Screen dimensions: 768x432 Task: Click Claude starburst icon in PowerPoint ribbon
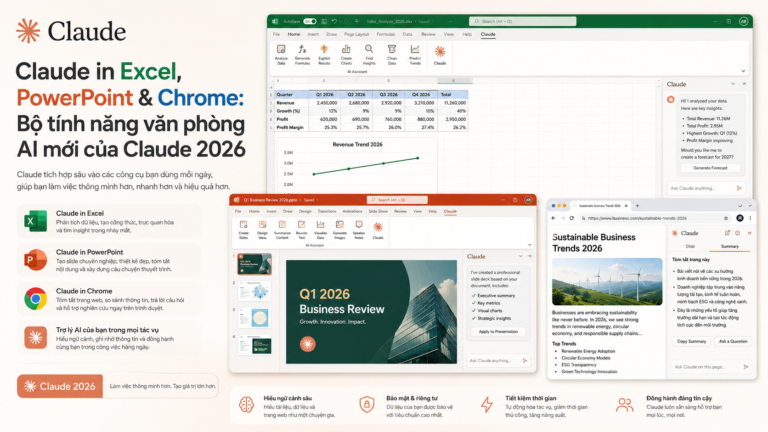tap(378, 227)
